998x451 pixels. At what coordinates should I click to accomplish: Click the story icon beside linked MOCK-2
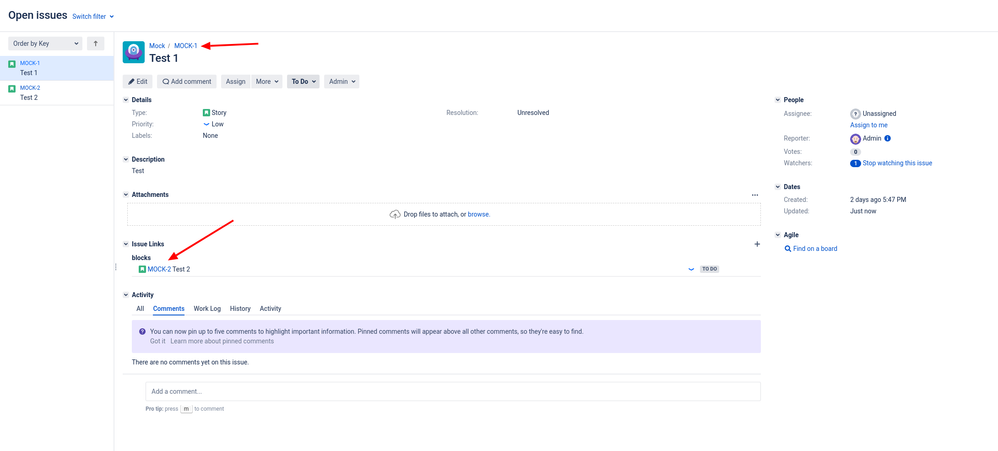[x=142, y=269]
